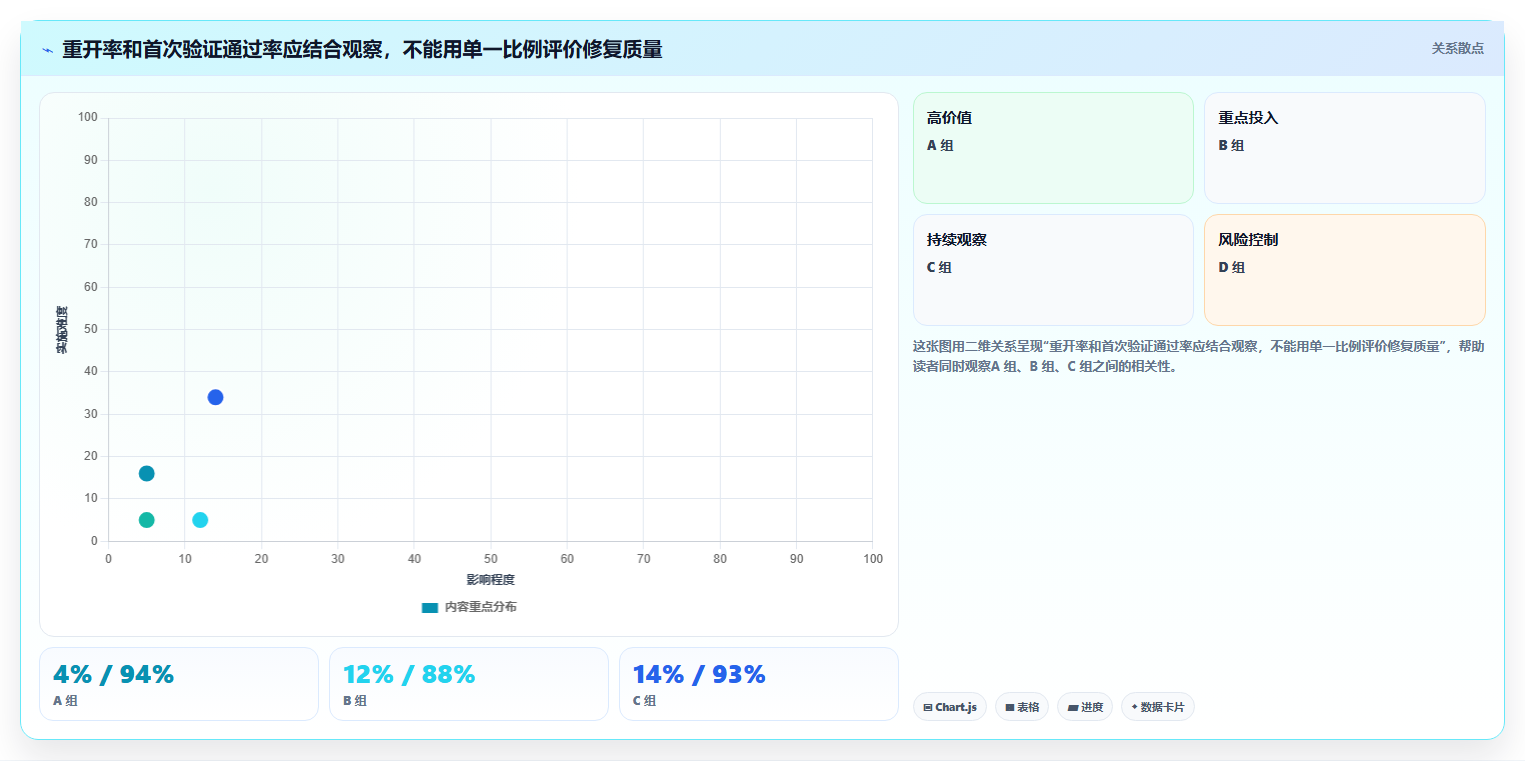Click the 关系散点 label in header
This screenshot has height=761, width=1525.
point(1457,48)
